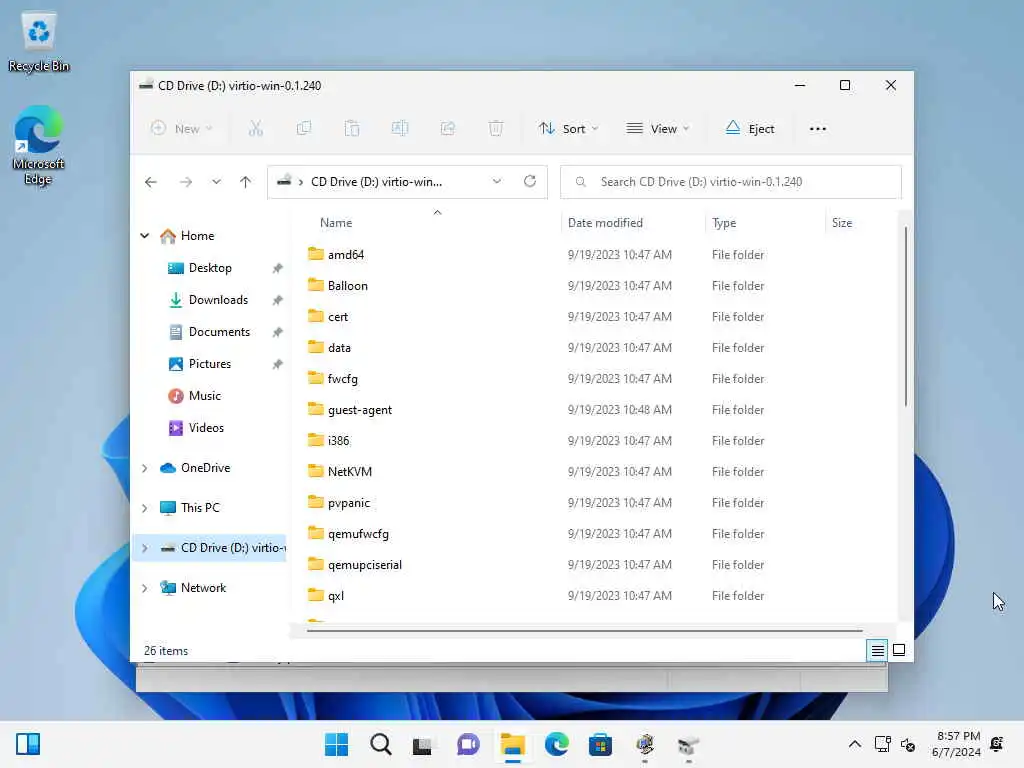Viewport: 1024px width, 768px height.
Task: Open Recent locations chevron dropdown
Action: pyautogui.click(x=216, y=182)
